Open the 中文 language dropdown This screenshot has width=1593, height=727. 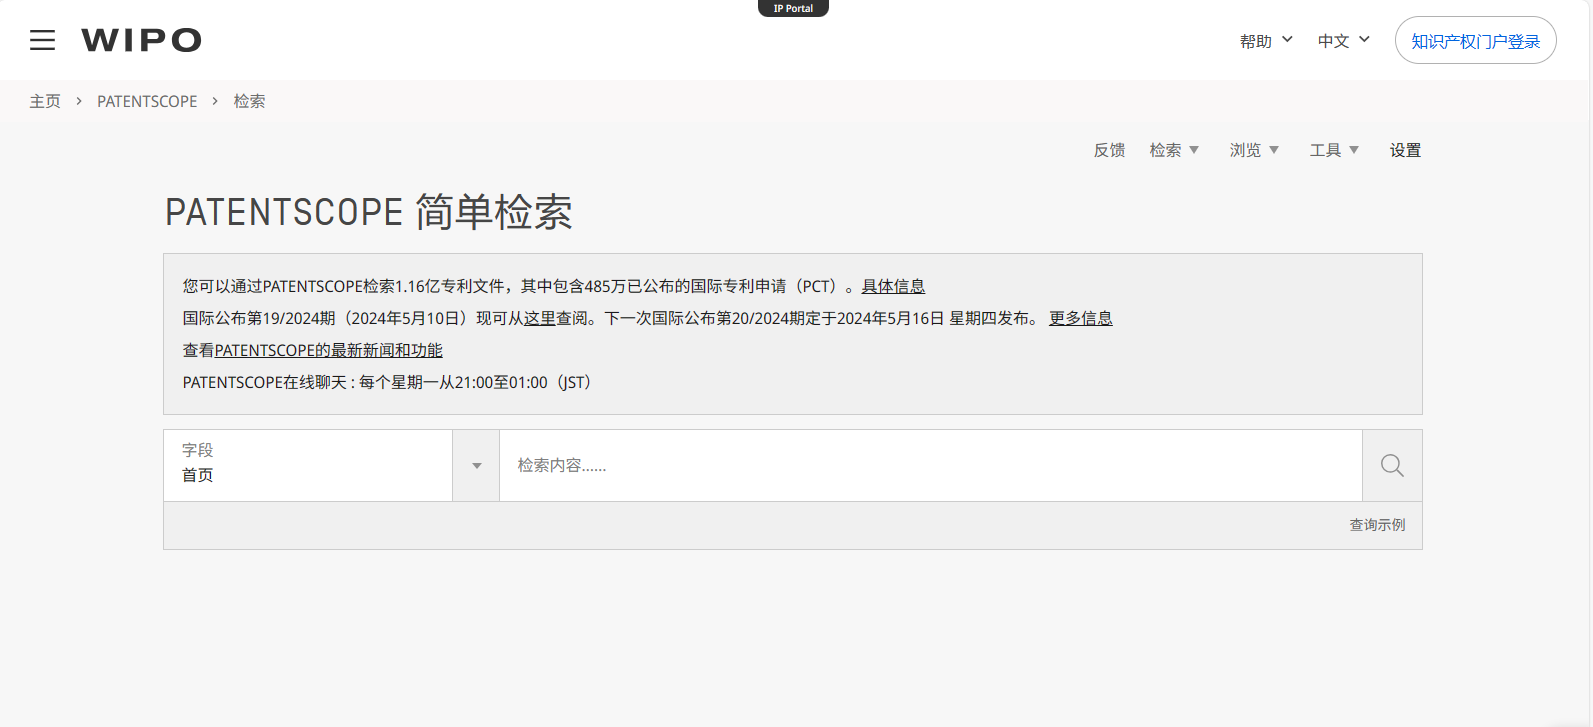point(1343,41)
